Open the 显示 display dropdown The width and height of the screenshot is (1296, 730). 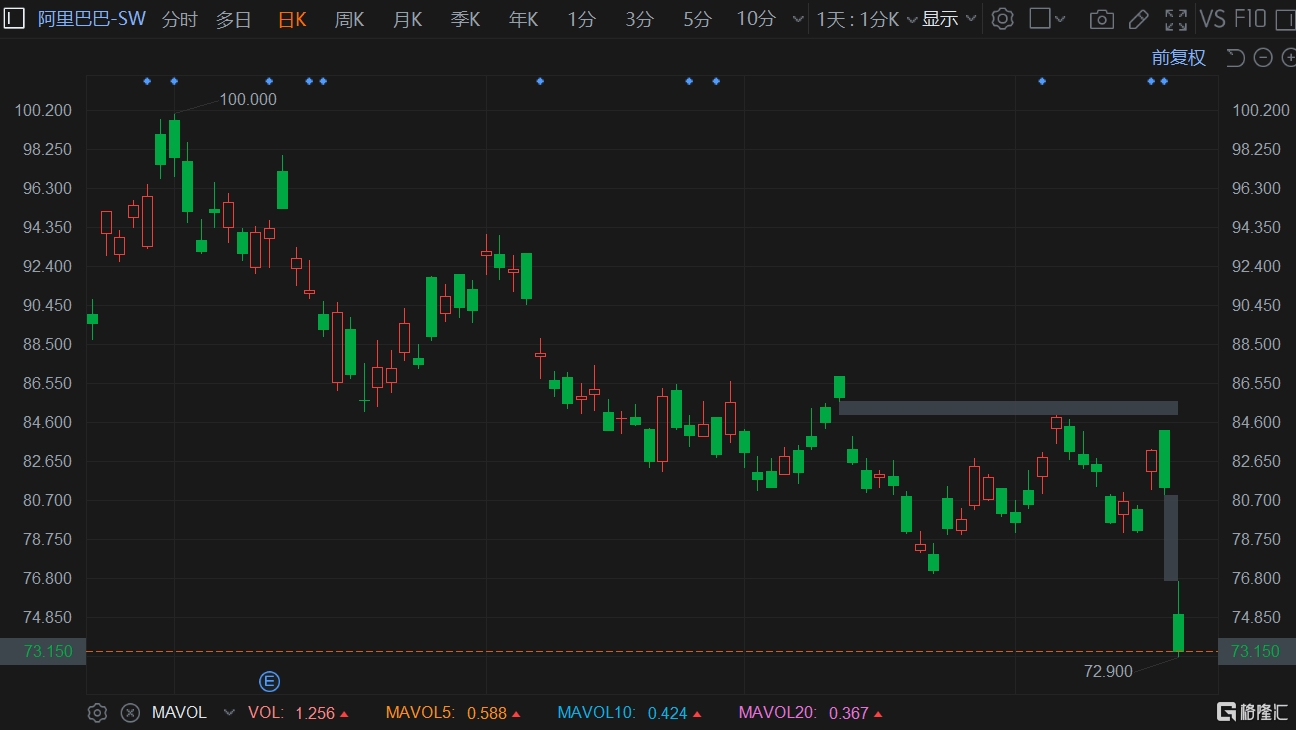coord(949,19)
